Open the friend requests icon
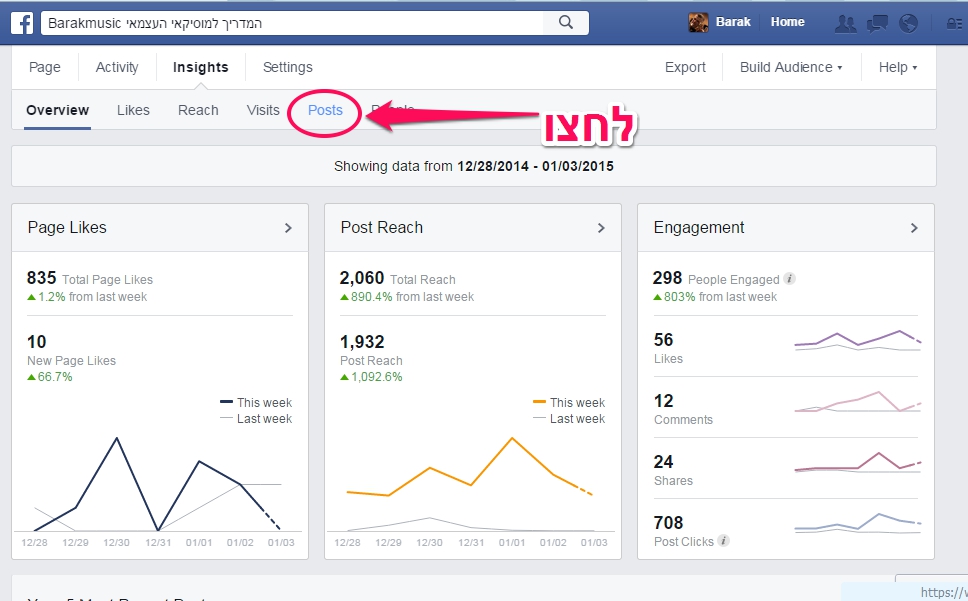This screenshot has width=968, height=601. click(845, 23)
